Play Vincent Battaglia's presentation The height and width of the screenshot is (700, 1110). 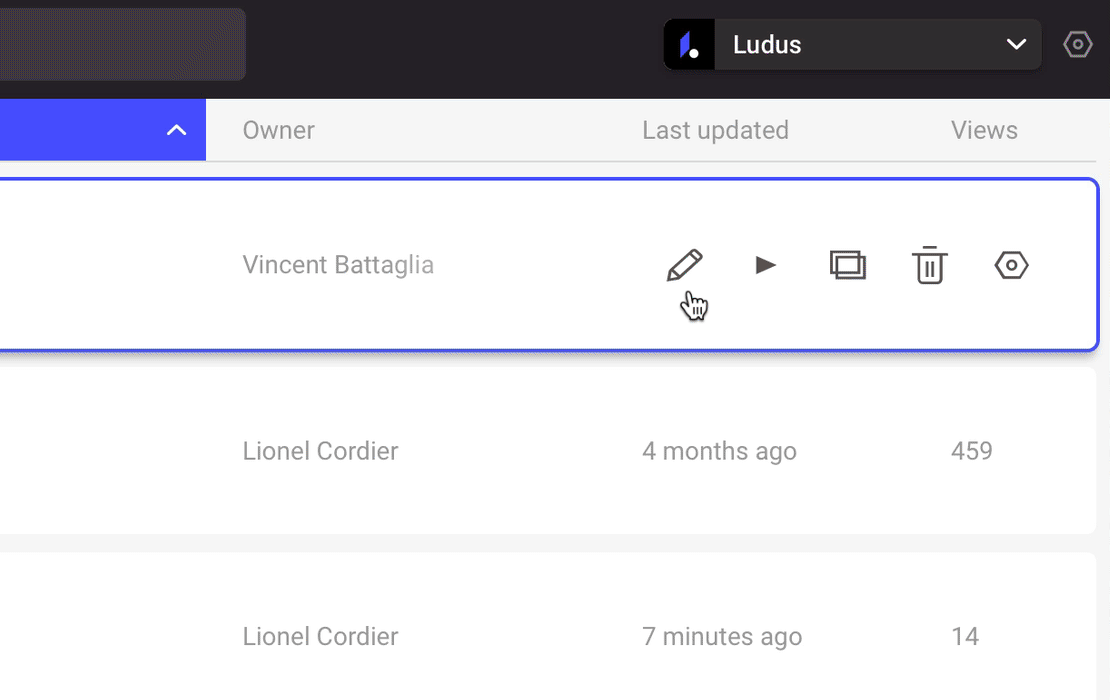[x=766, y=265]
